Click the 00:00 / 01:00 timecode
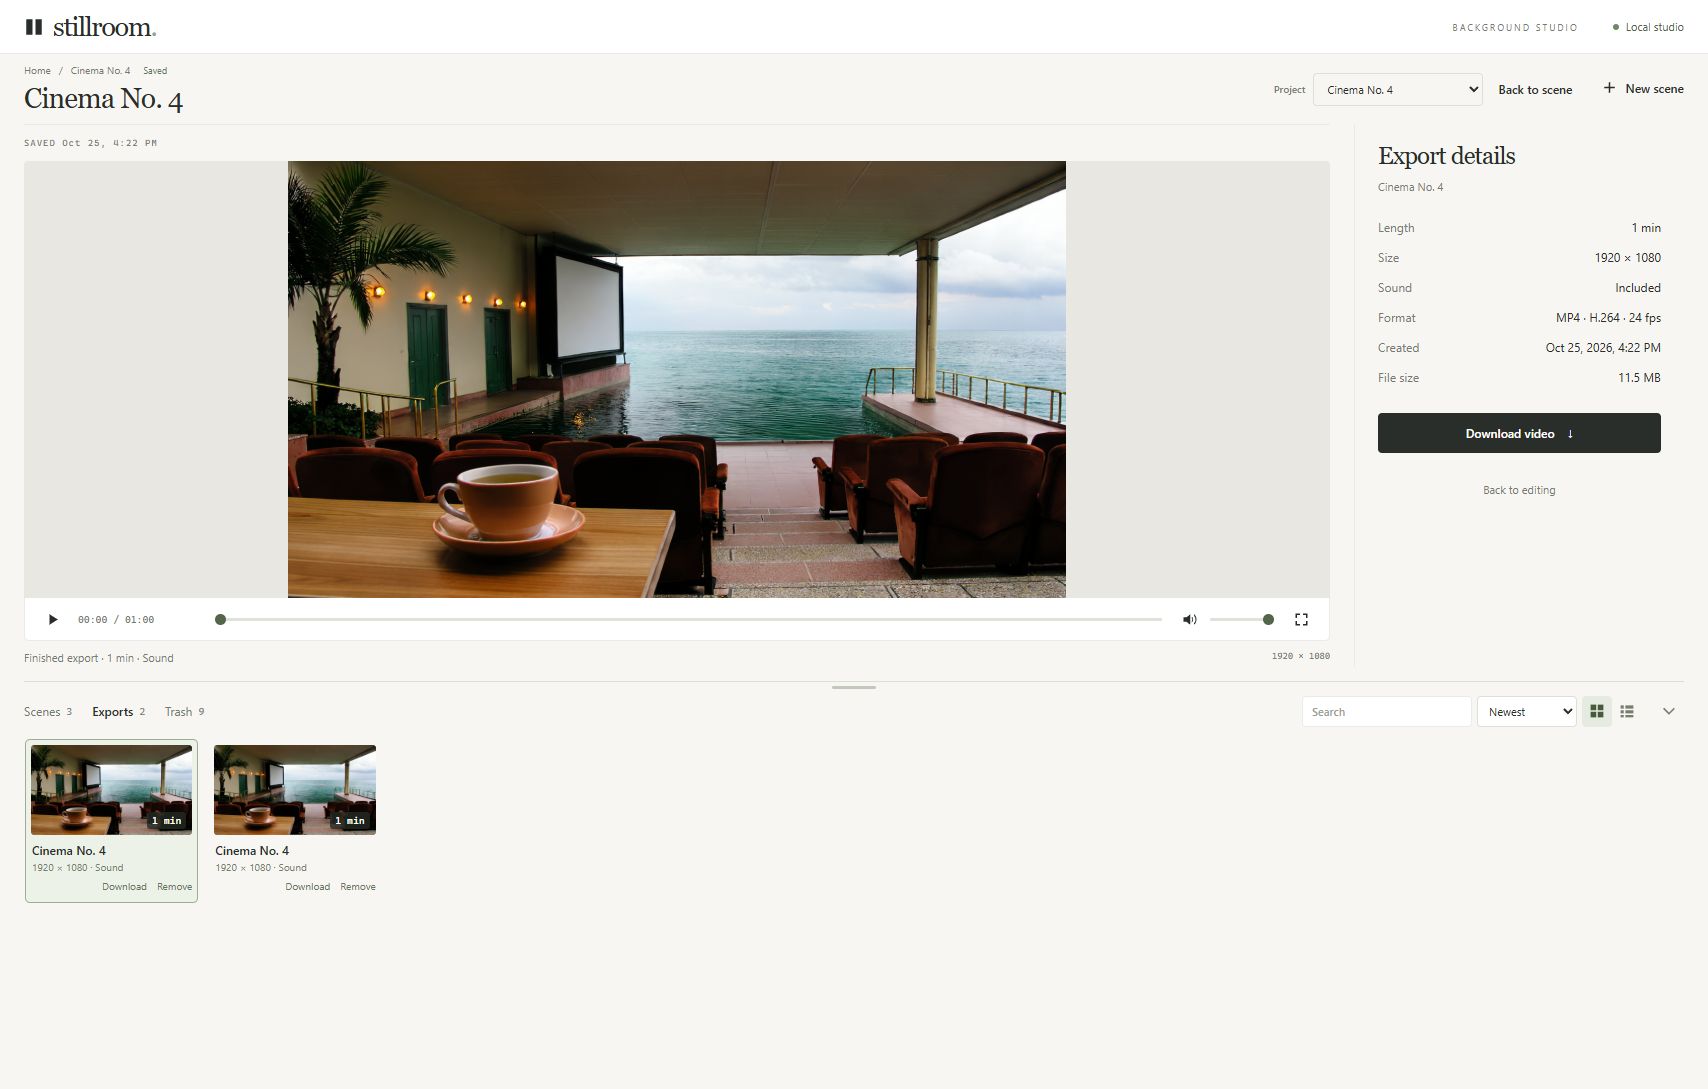The width and height of the screenshot is (1708, 1089). [116, 620]
